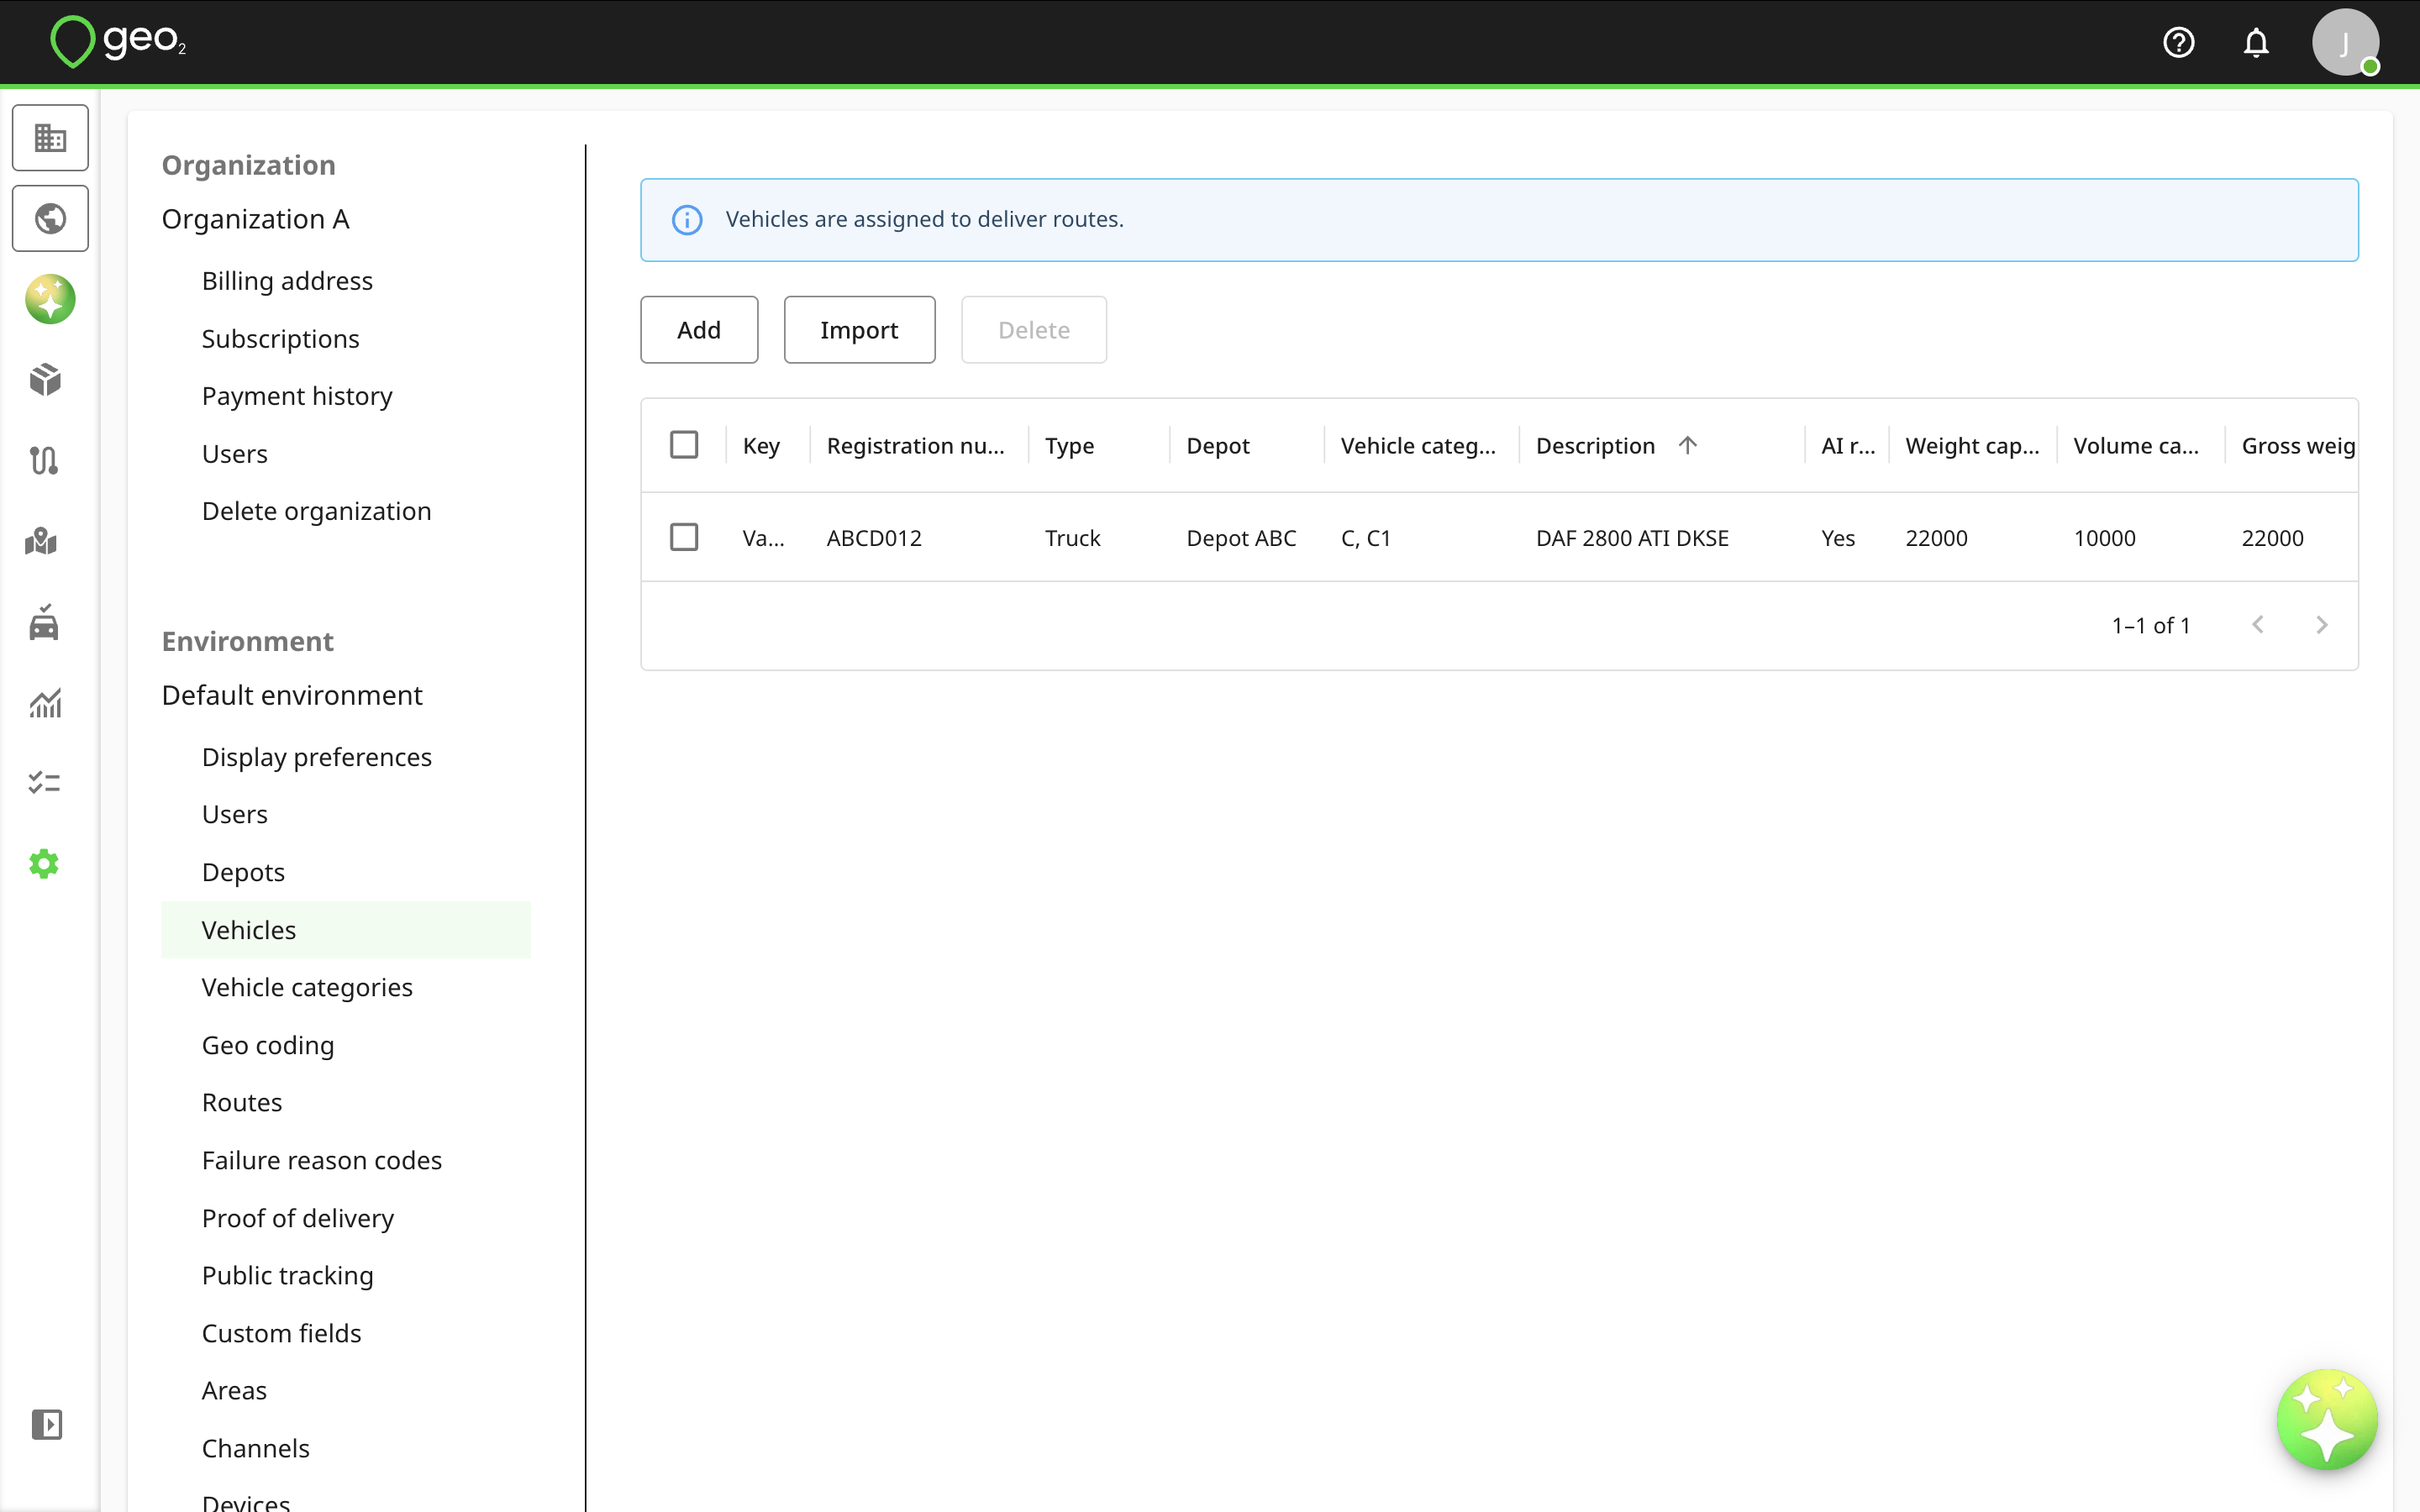The width and height of the screenshot is (2420, 1512).
Task: Click the 'Truck' type cell
Action: pyautogui.click(x=1072, y=538)
